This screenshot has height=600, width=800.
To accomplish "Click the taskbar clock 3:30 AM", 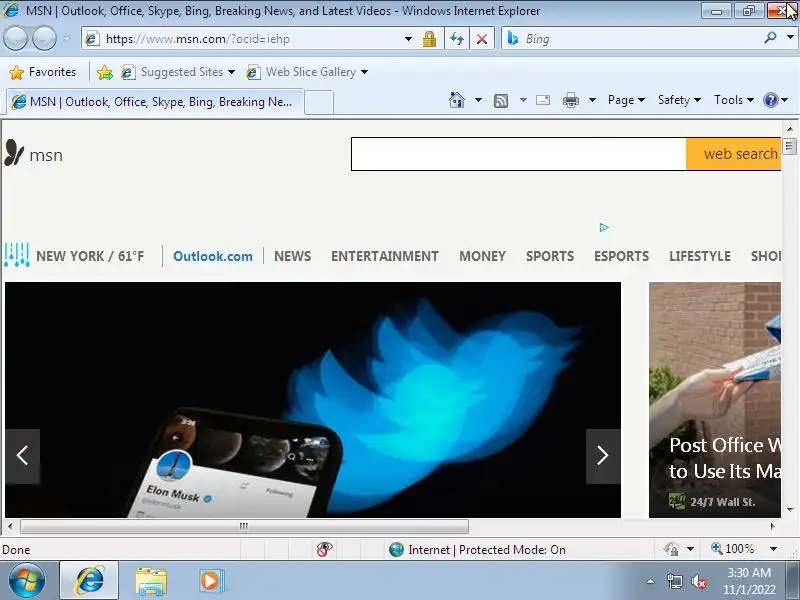I will [x=748, y=581].
